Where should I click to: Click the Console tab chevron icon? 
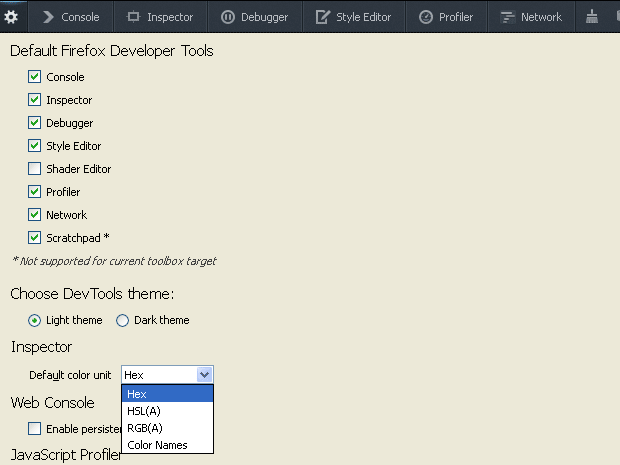(x=48, y=17)
